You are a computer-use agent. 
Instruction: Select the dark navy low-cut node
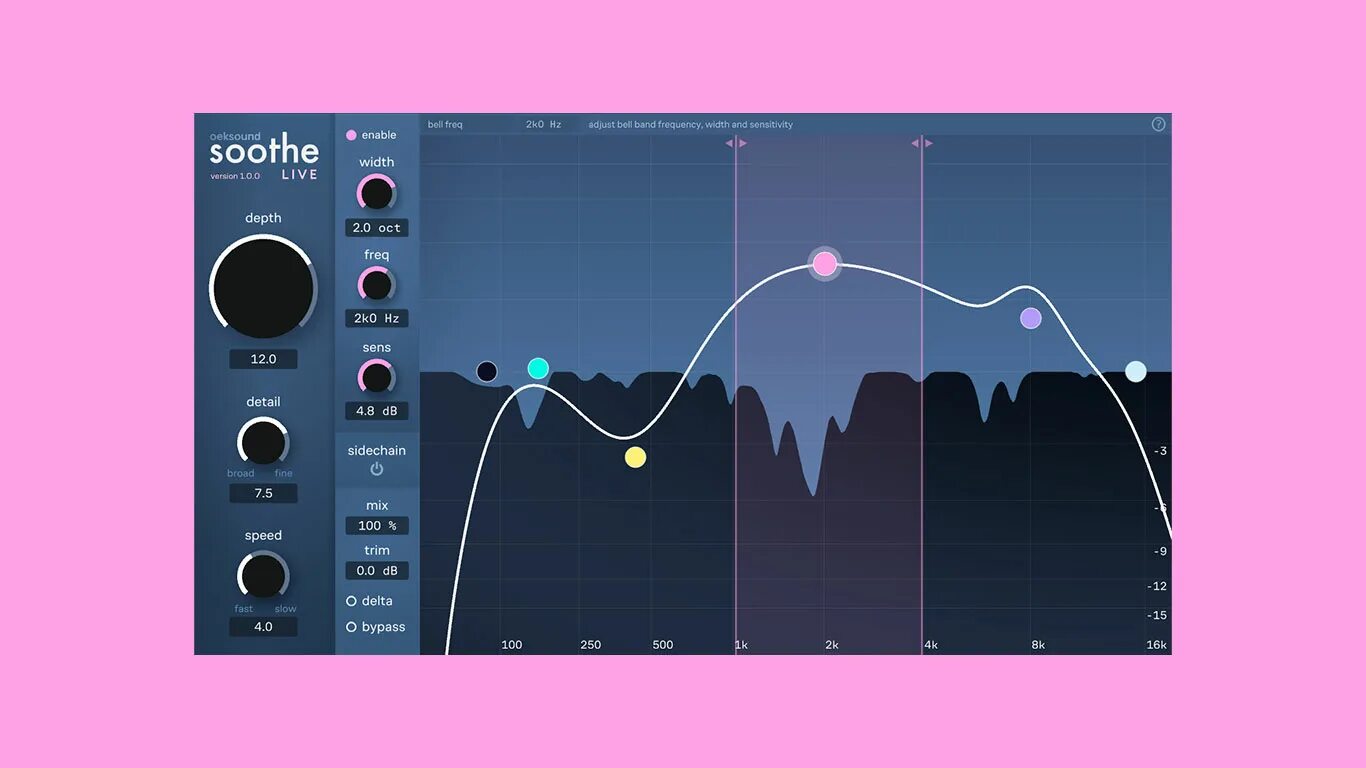click(487, 372)
